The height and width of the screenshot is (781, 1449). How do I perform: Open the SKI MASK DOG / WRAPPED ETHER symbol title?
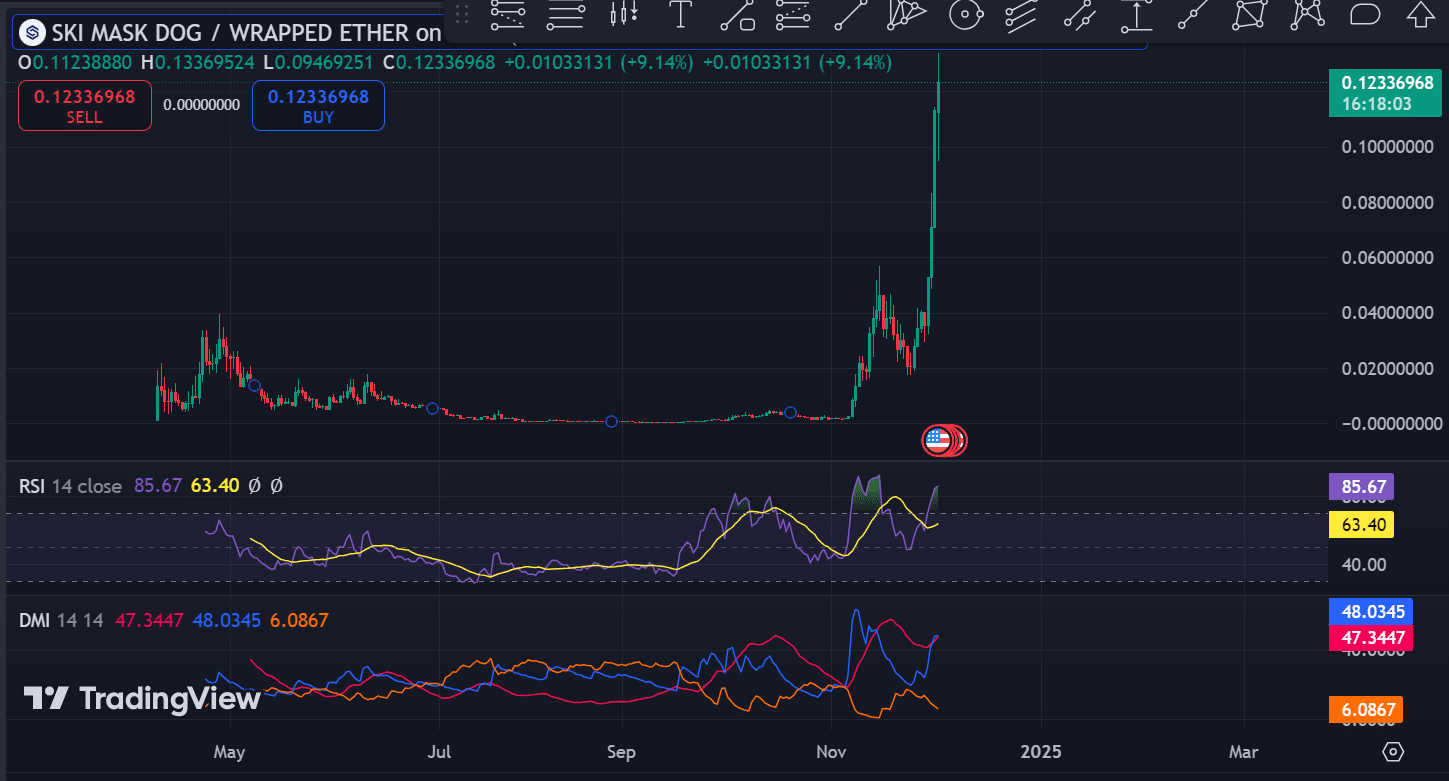pyautogui.click(x=247, y=33)
